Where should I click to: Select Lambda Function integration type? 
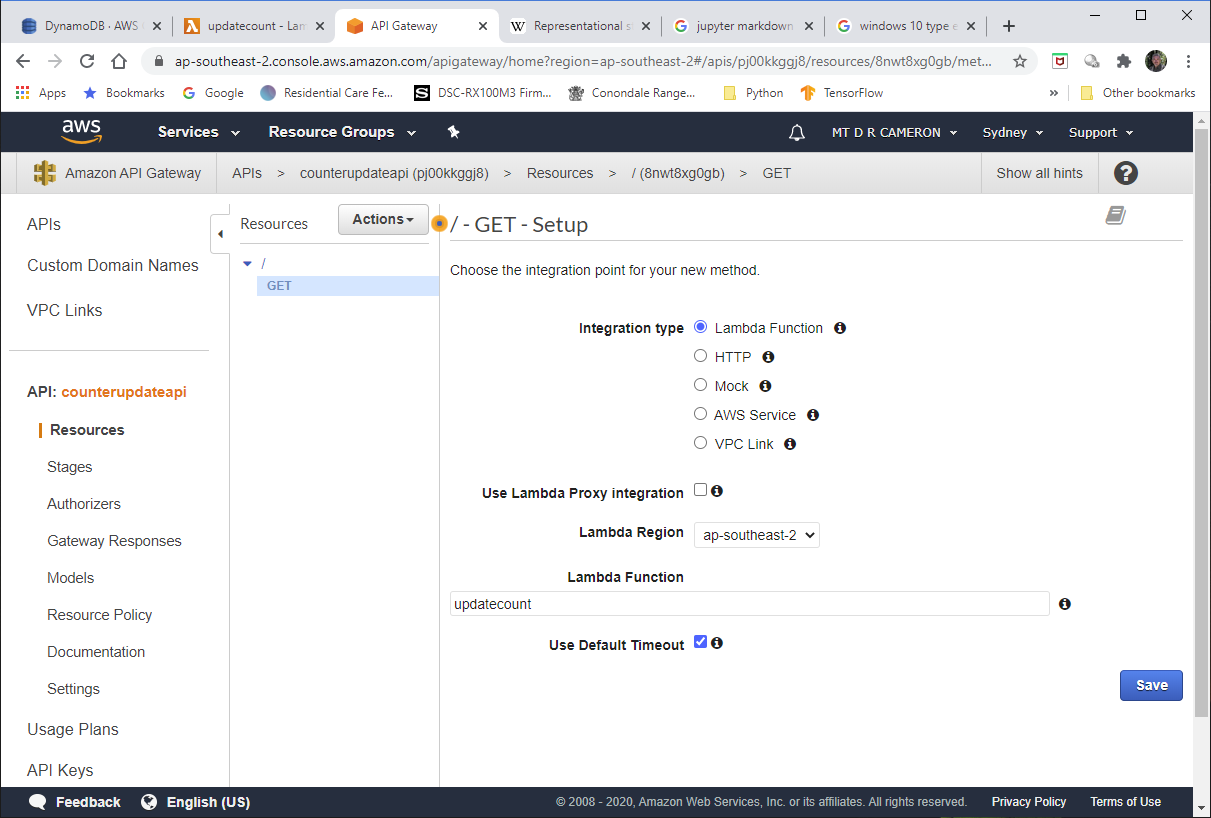click(701, 327)
